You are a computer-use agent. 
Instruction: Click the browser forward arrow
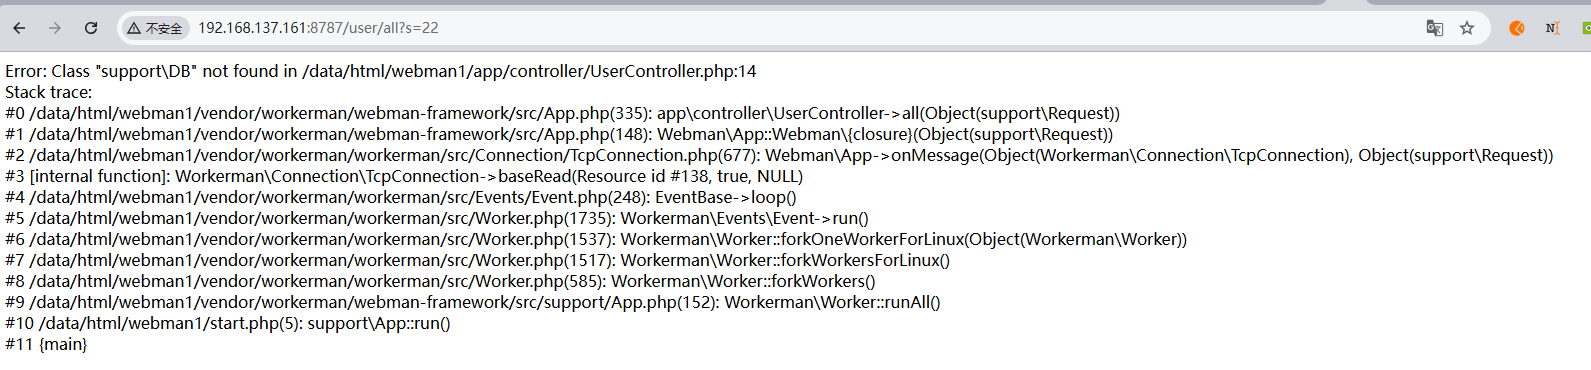pyautogui.click(x=55, y=28)
